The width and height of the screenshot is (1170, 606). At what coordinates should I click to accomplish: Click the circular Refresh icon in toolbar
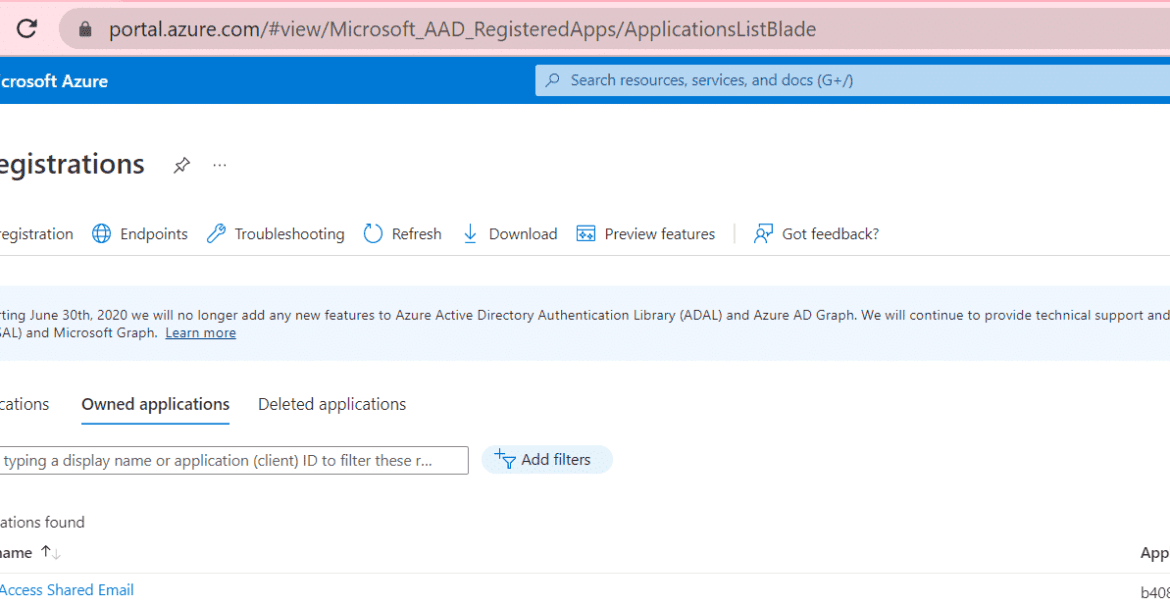(x=373, y=234)
